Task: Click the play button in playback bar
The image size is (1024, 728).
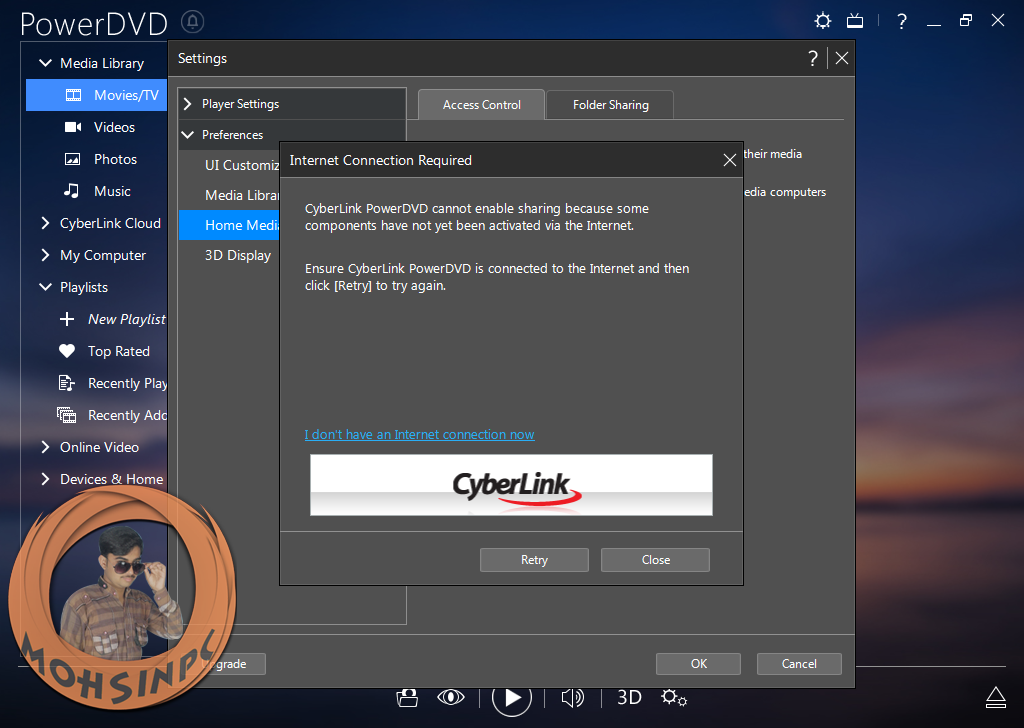Action: point(512,698)
